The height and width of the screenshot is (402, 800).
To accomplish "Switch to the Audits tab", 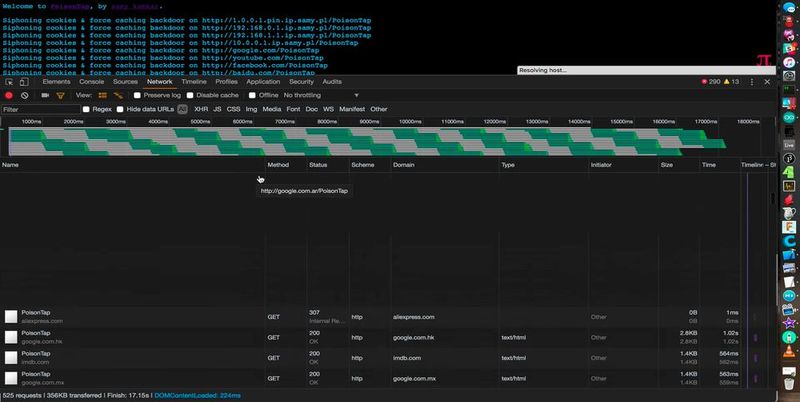I will [332, 82].
